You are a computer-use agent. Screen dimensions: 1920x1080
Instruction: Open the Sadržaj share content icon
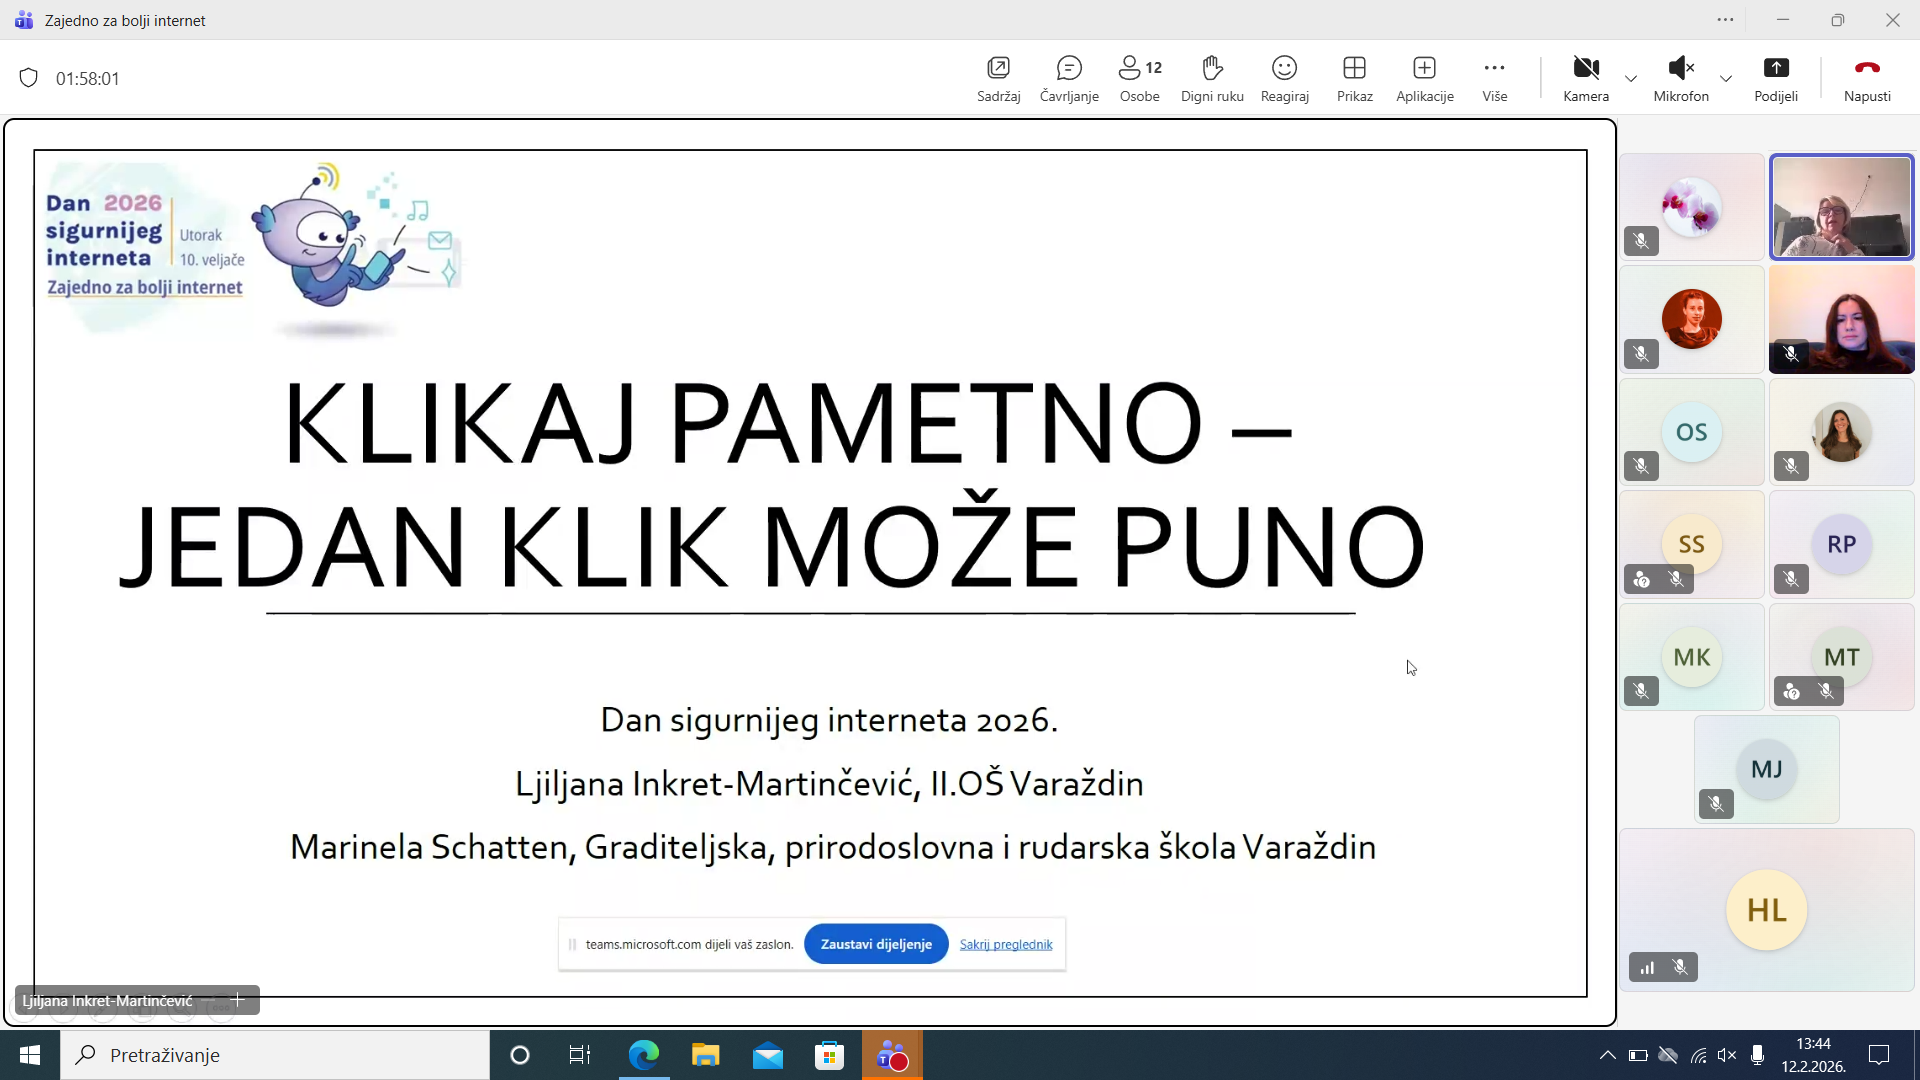pos(998,68)
